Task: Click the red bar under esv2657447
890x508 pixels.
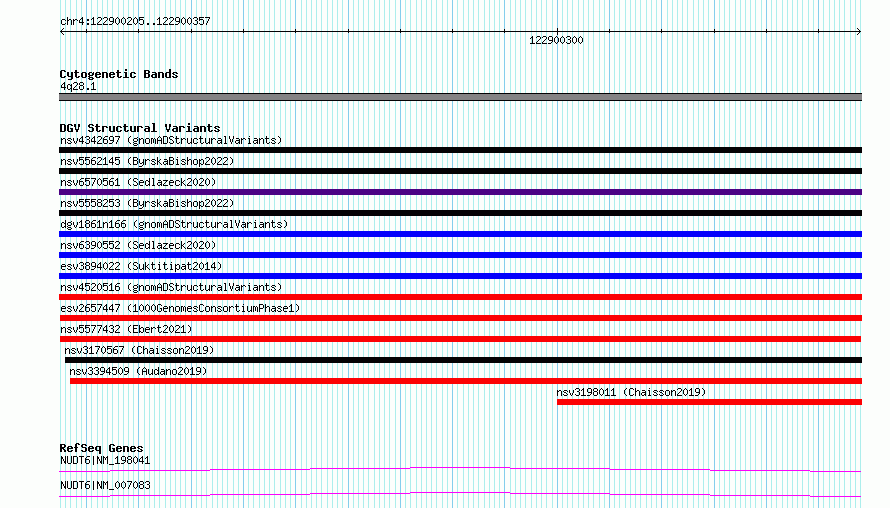Action: [x=460, y=318]
